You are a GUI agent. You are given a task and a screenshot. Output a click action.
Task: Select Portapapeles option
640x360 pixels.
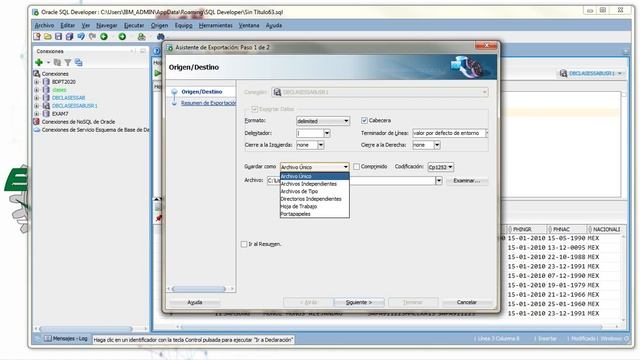point(314,214)
